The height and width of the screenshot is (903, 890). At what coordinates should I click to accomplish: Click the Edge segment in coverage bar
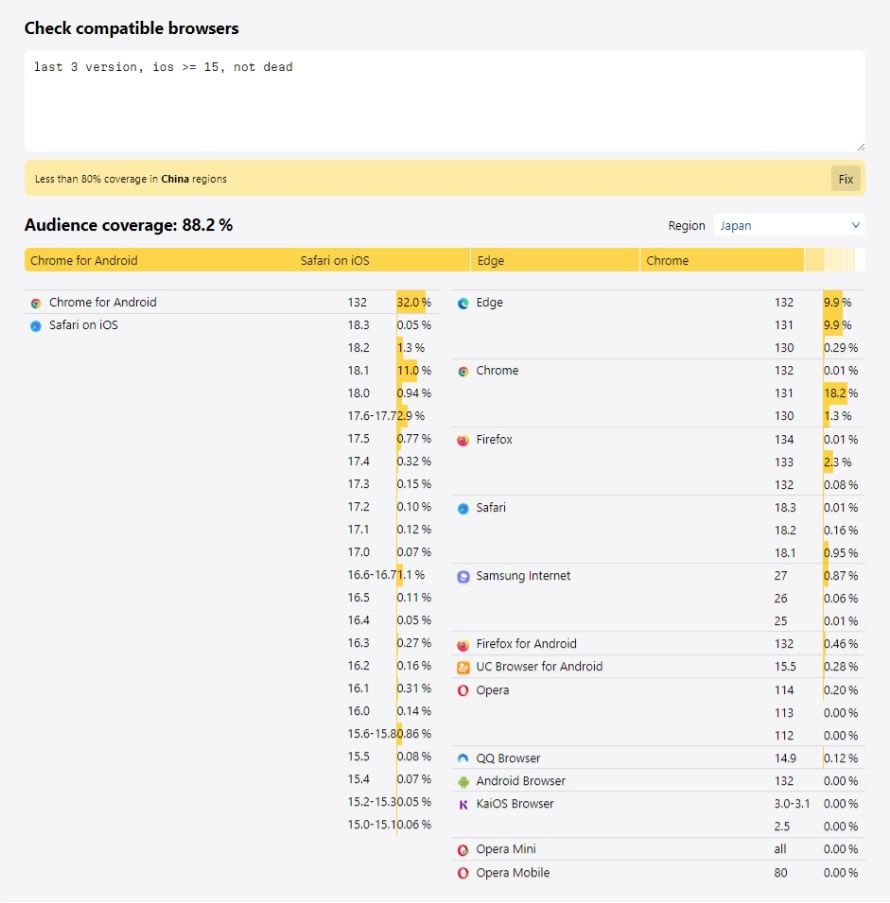tap(554, 261)
